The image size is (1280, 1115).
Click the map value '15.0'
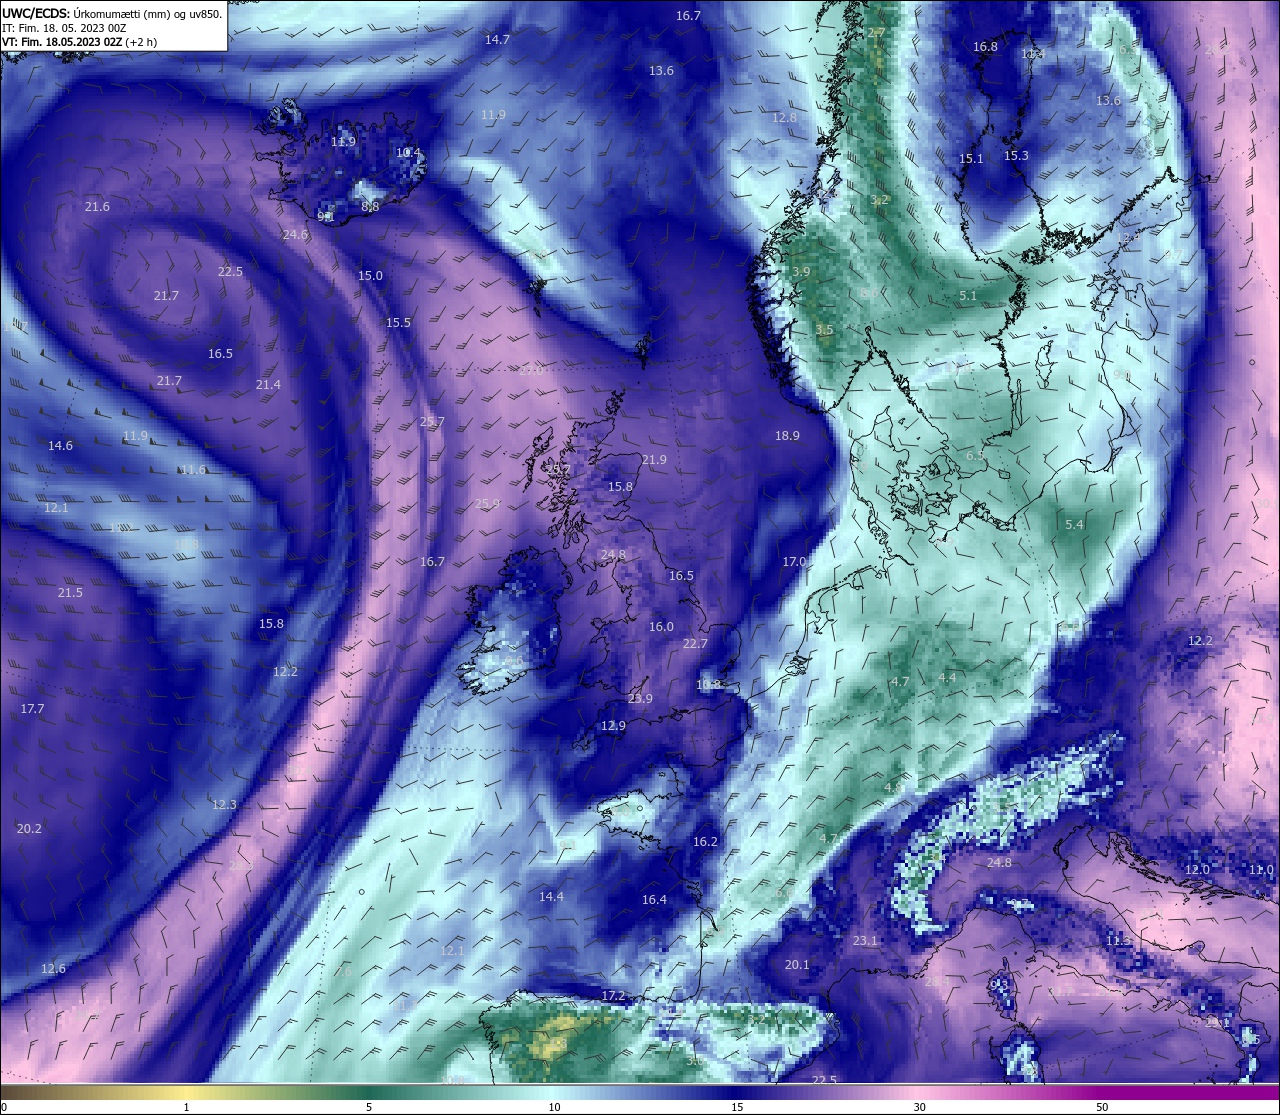tap(370, 276)
